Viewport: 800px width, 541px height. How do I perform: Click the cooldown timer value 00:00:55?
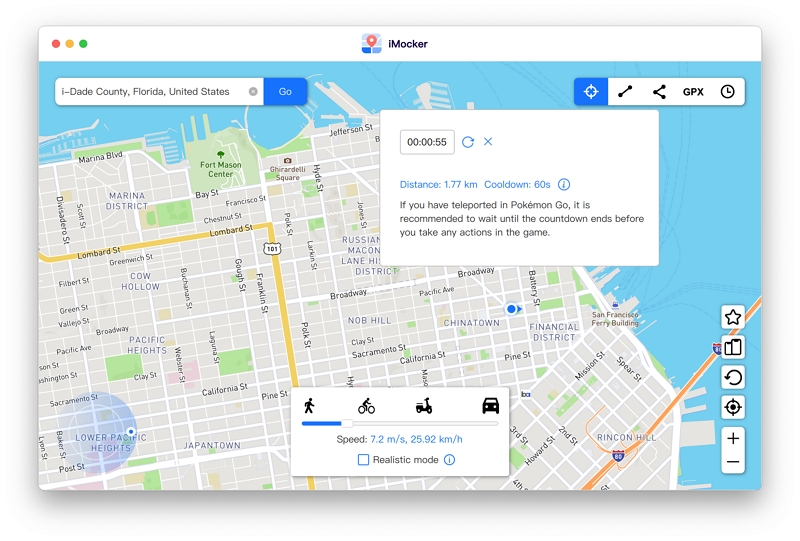click(x=427, y=142)
